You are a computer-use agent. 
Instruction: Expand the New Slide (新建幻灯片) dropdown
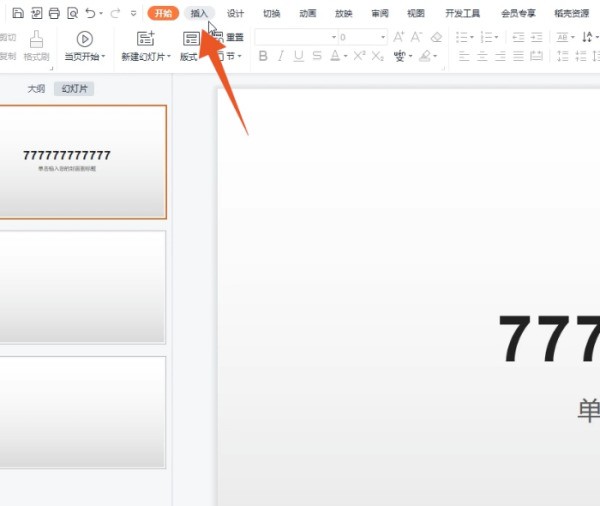click(146, 57)
